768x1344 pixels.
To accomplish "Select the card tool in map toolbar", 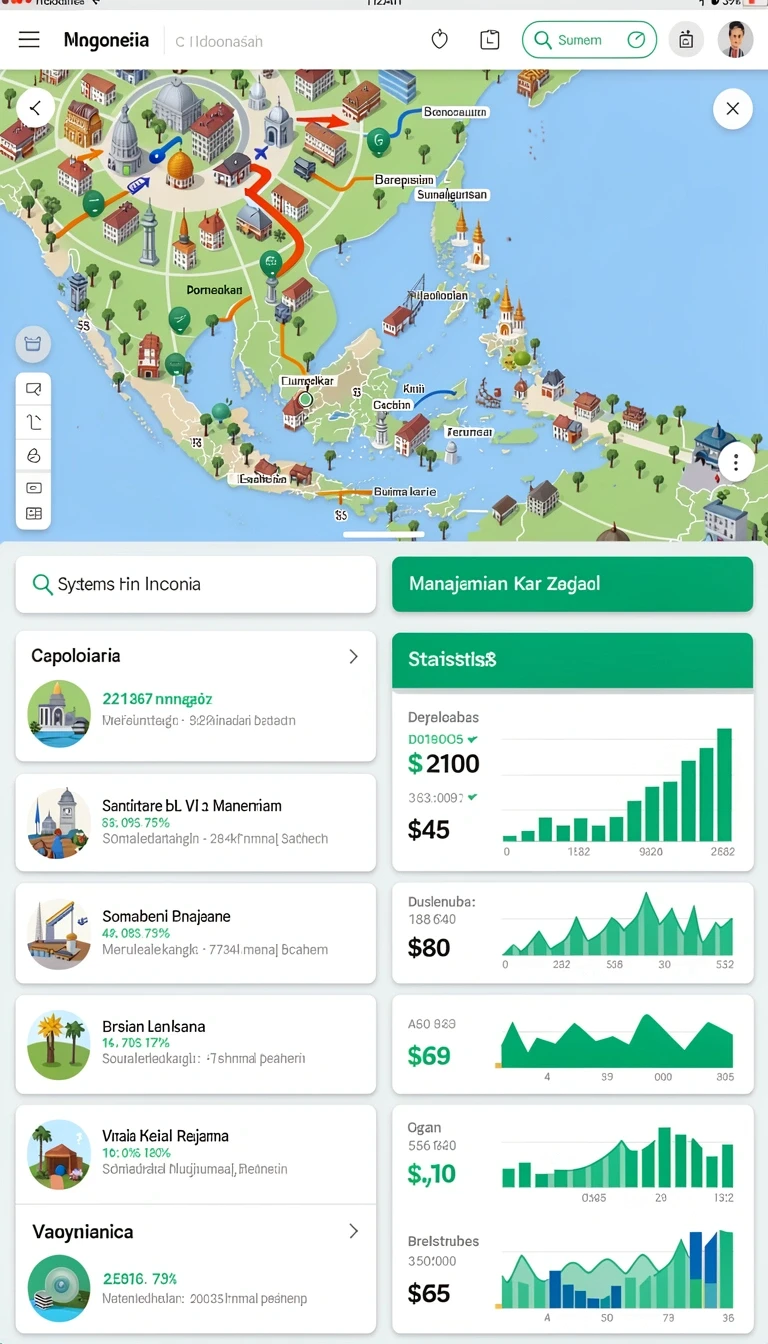I will click(x=34, y=488).
